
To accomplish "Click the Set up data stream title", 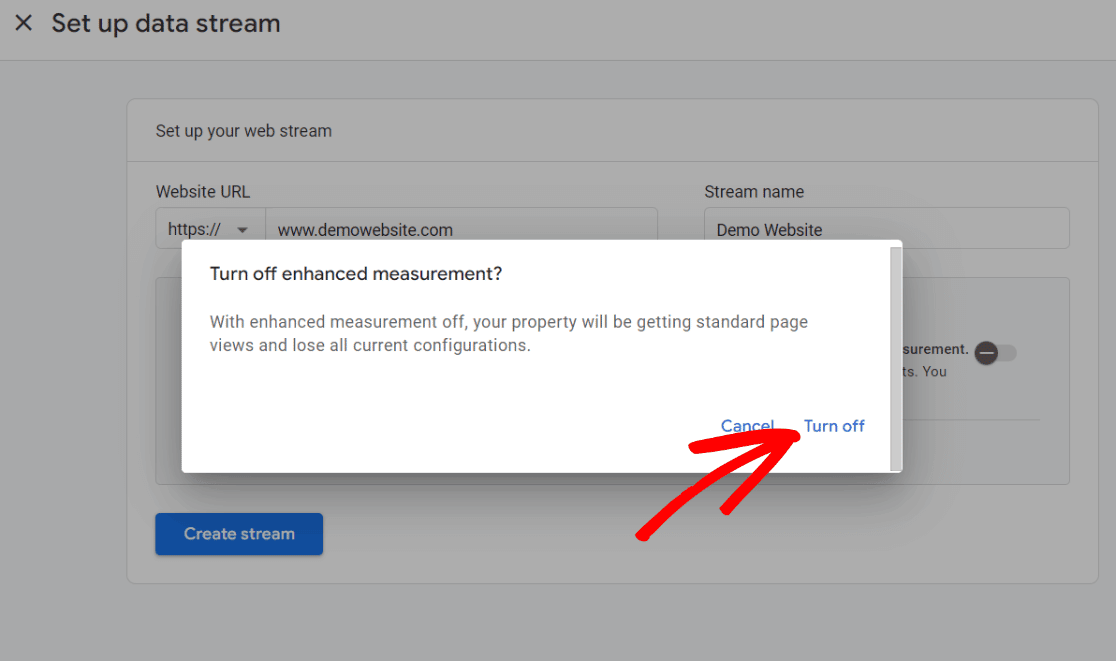I will [165, 23].
